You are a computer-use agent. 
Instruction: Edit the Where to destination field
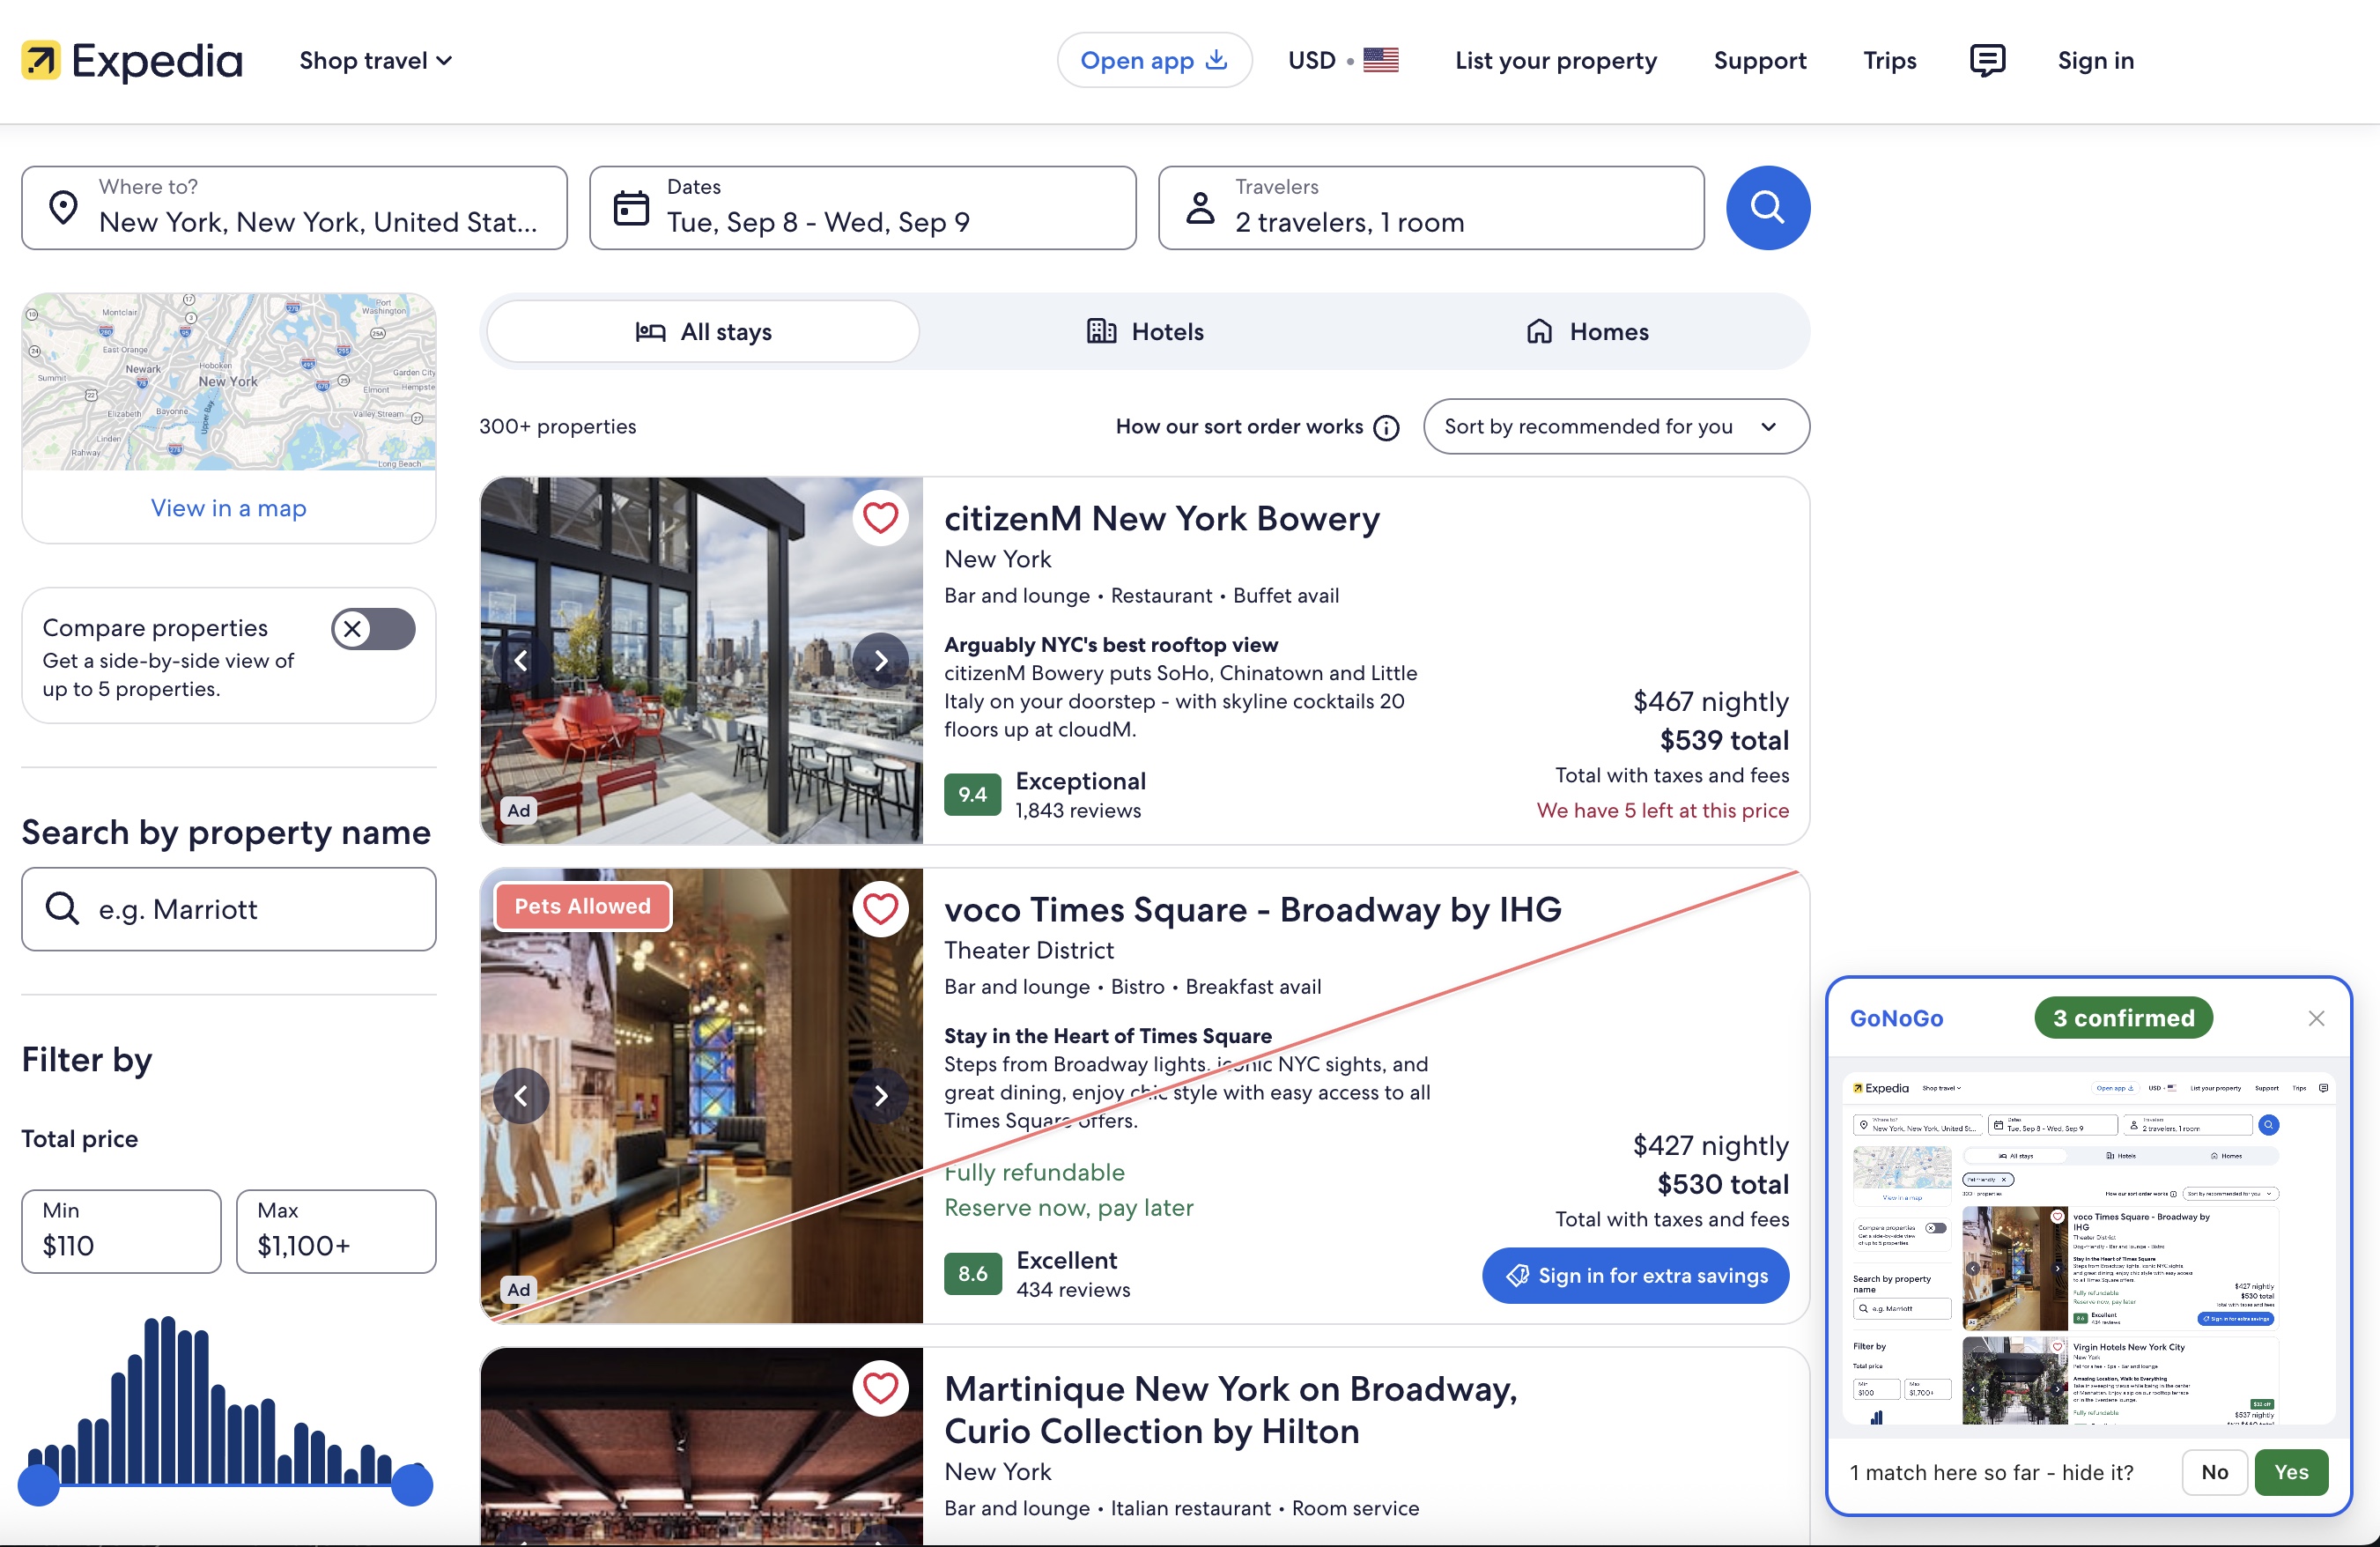295,208
